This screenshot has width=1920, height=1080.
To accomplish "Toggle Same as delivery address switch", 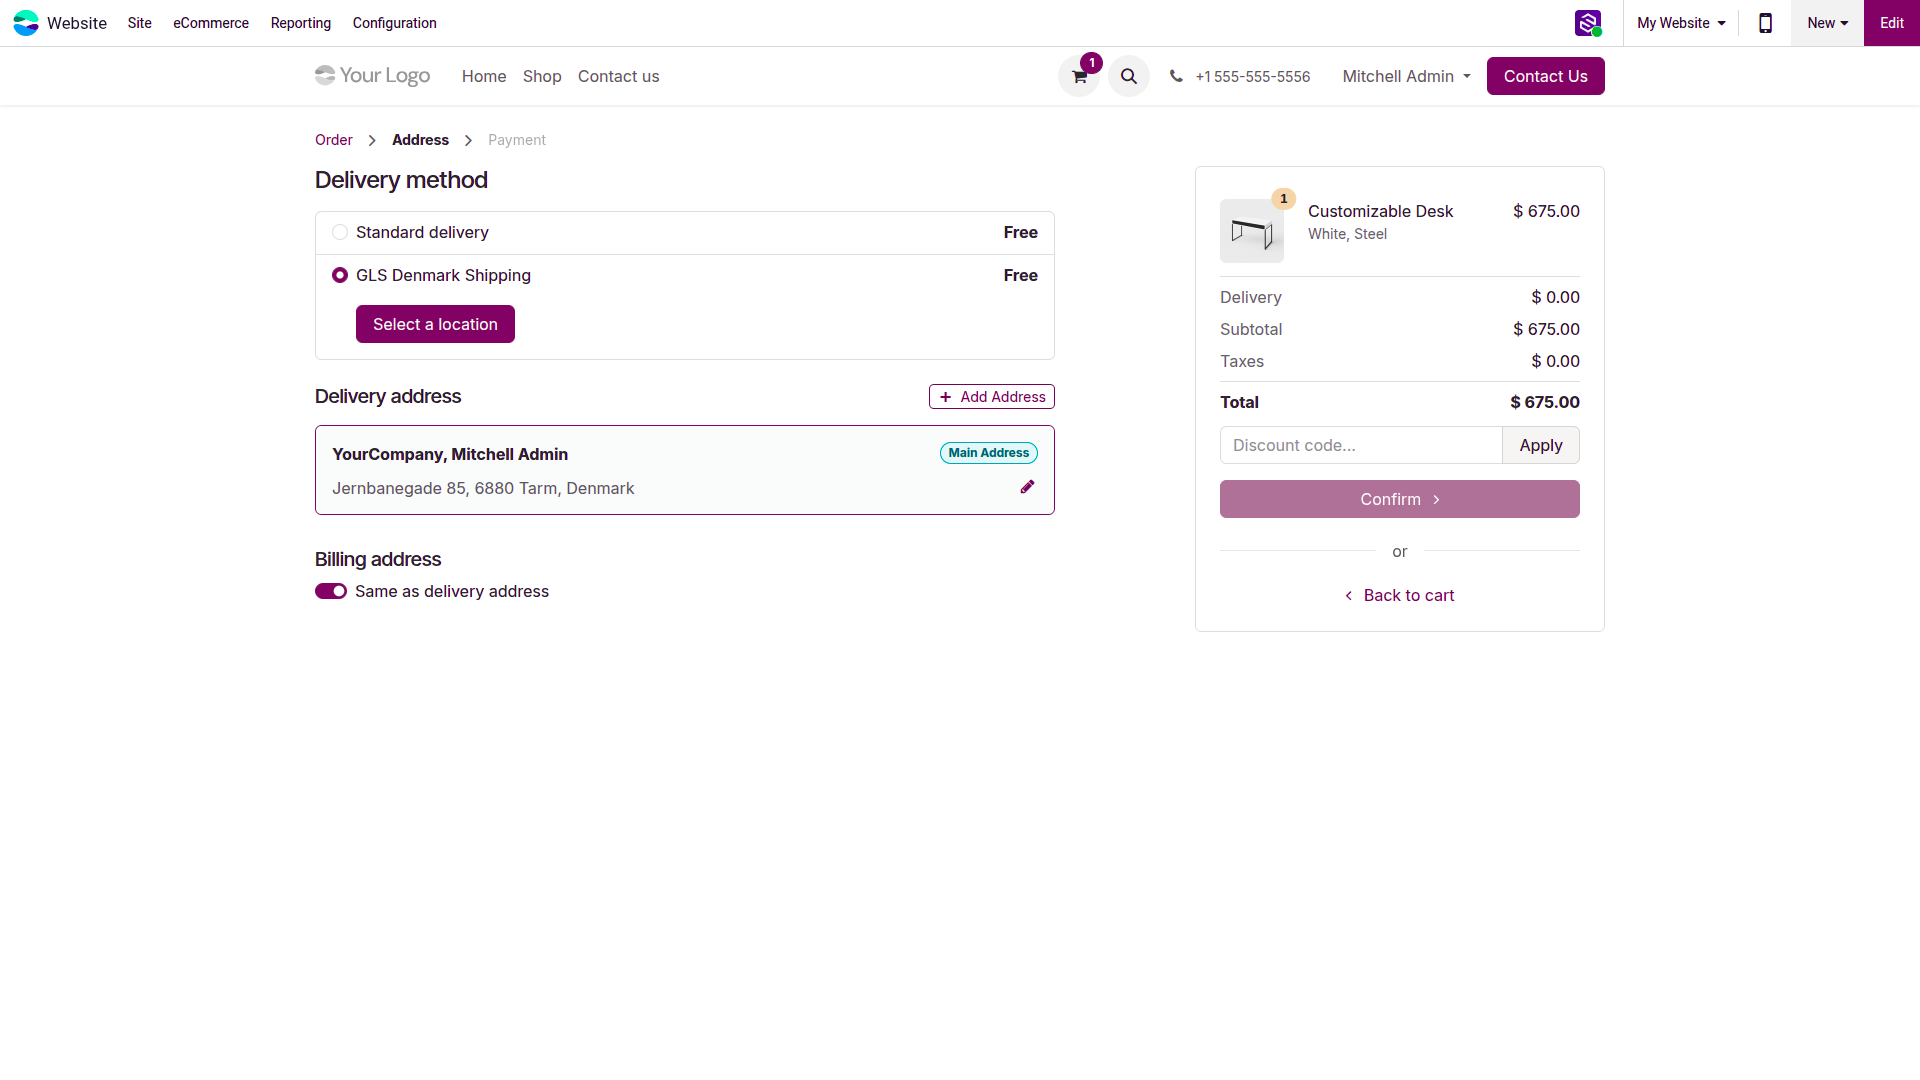I will (x=331, y=591).
